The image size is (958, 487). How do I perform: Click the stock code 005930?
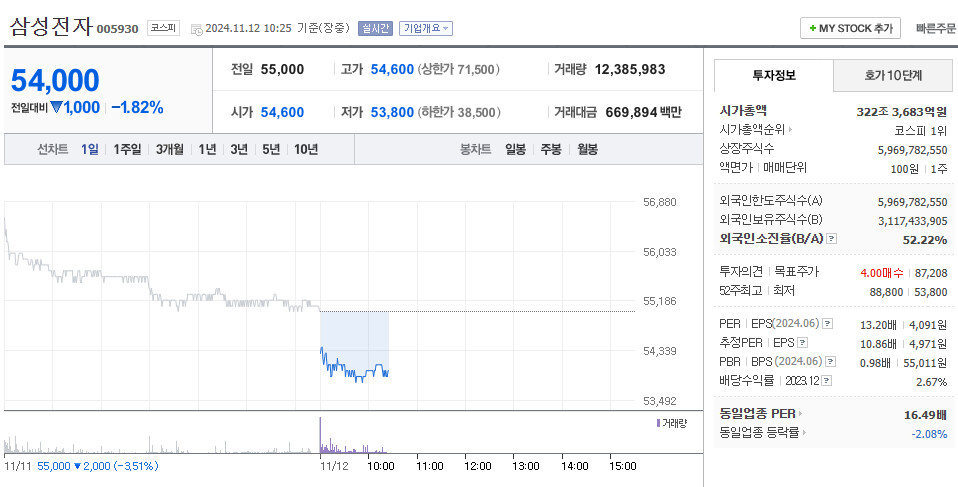(117, 29)
